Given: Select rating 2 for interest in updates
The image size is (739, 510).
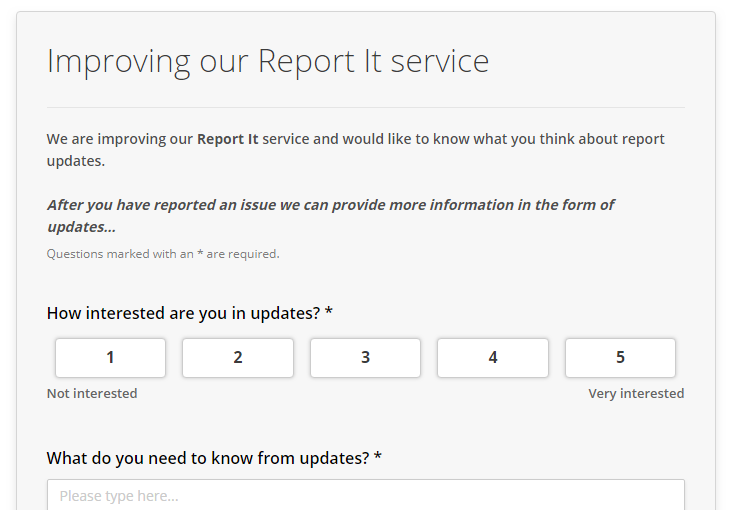Looking at the screenshot, I should [x=238, y=357].
